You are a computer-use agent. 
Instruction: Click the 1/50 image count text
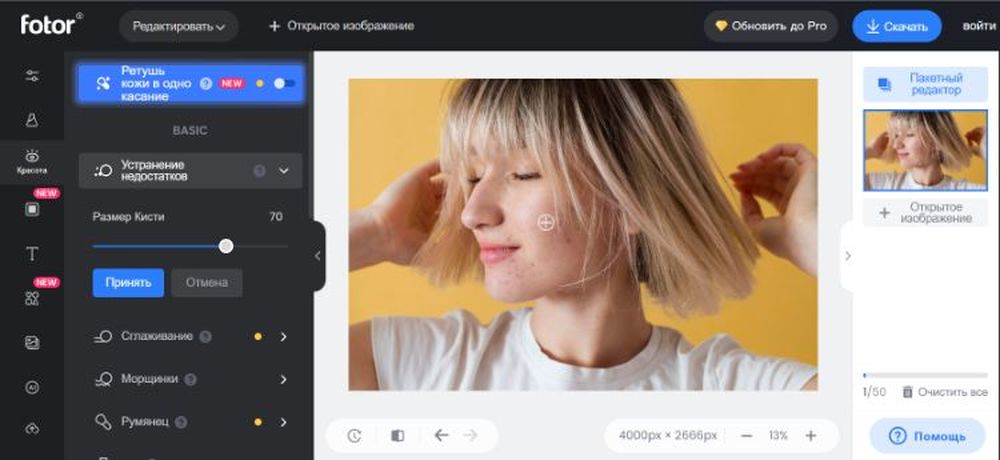(874, 392)
